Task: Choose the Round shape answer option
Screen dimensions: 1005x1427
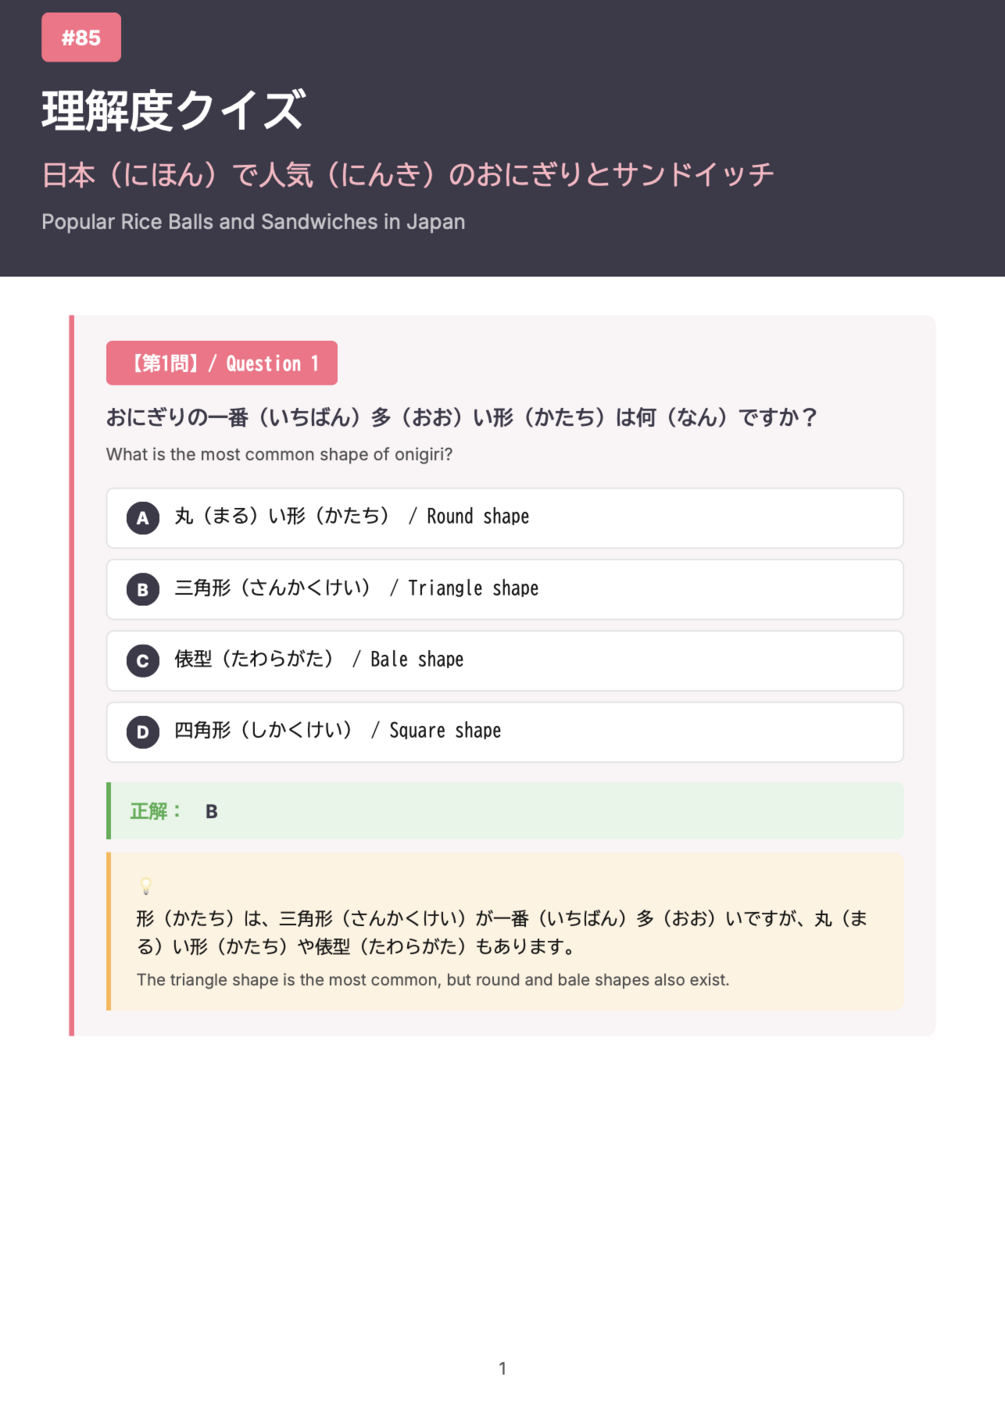Action: (505, 518)
